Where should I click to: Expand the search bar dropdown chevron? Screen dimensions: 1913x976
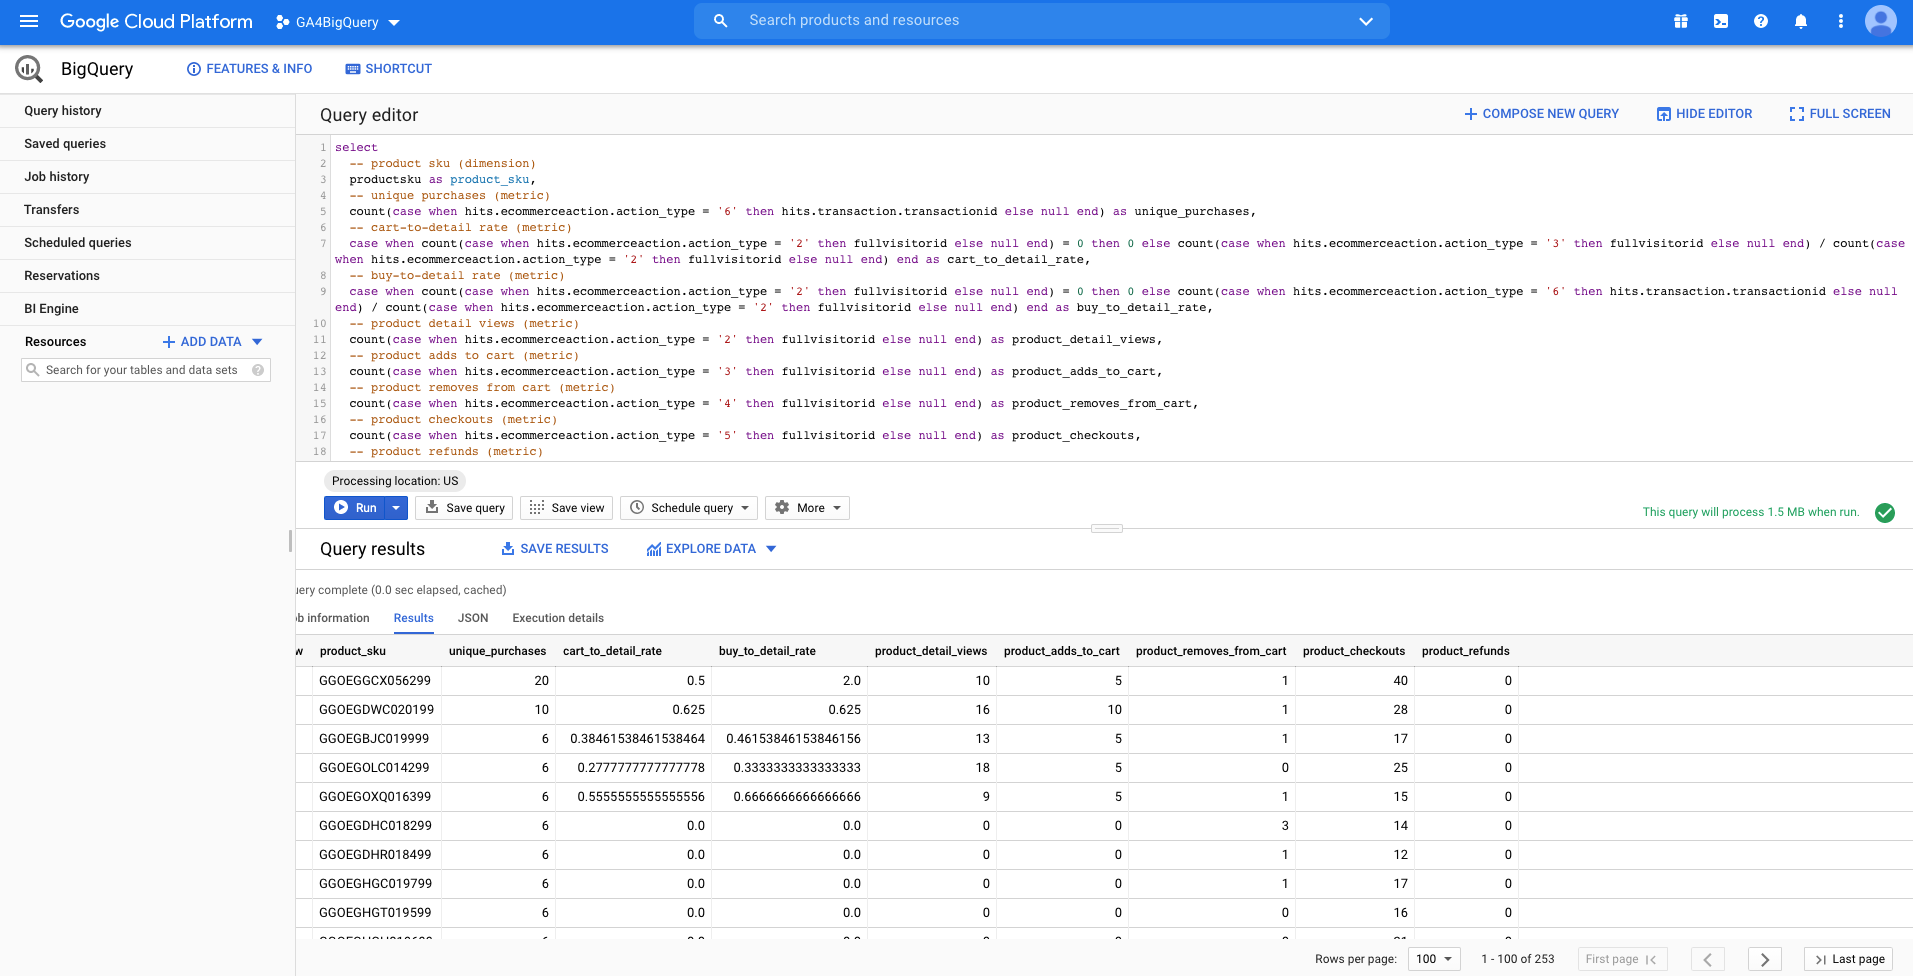click(1366, 21)
